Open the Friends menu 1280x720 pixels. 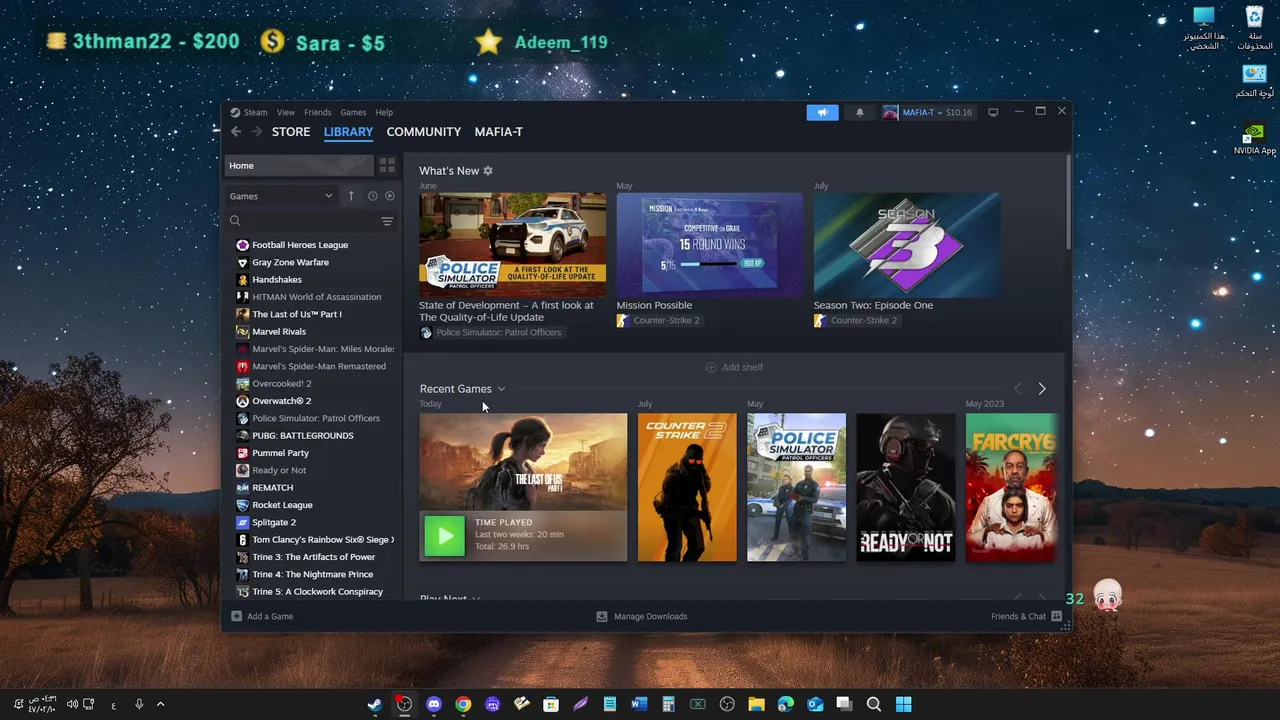tap(317, 112)
